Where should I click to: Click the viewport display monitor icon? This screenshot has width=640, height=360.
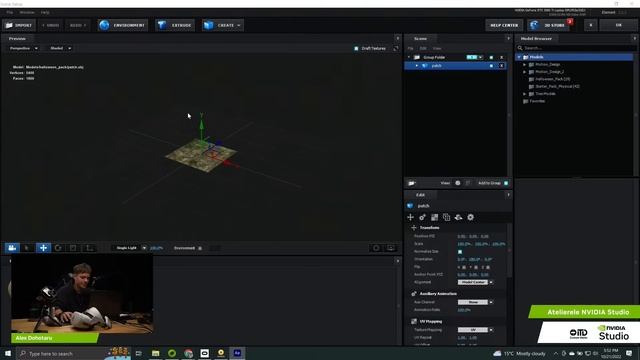391,248
